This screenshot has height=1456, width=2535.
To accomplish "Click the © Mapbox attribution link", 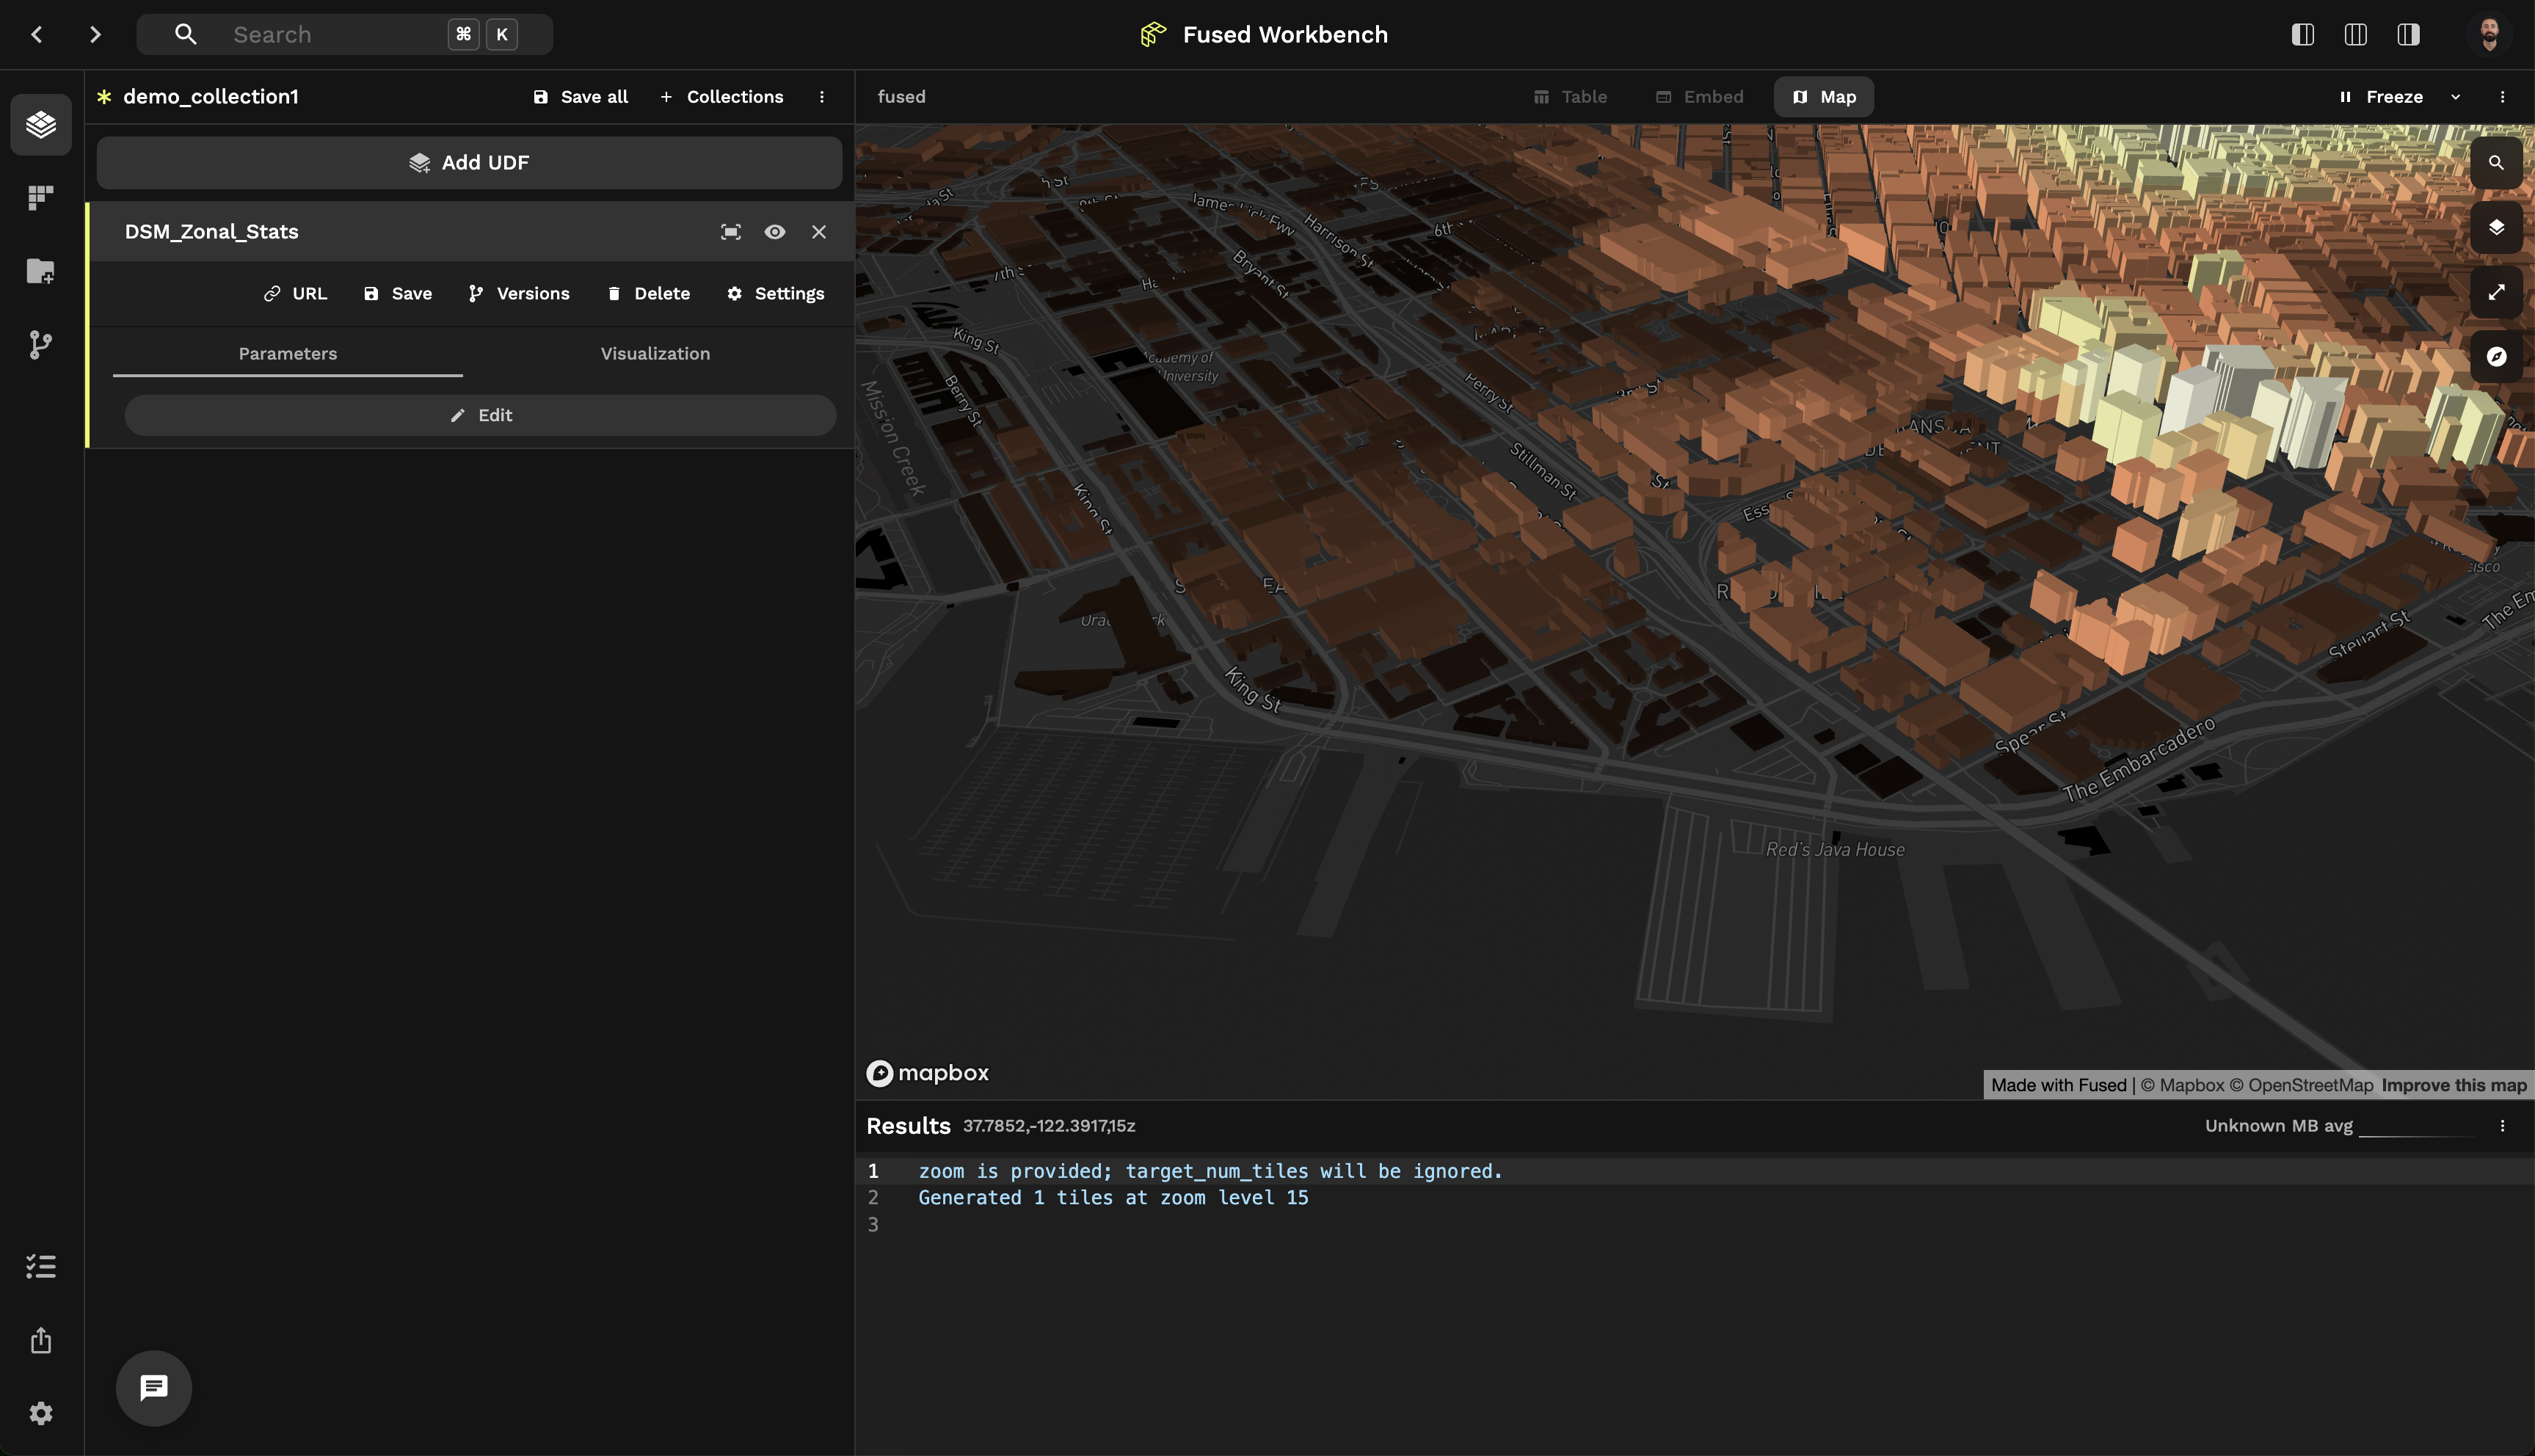I will pyautogui.click(x=2183, y=1086).
